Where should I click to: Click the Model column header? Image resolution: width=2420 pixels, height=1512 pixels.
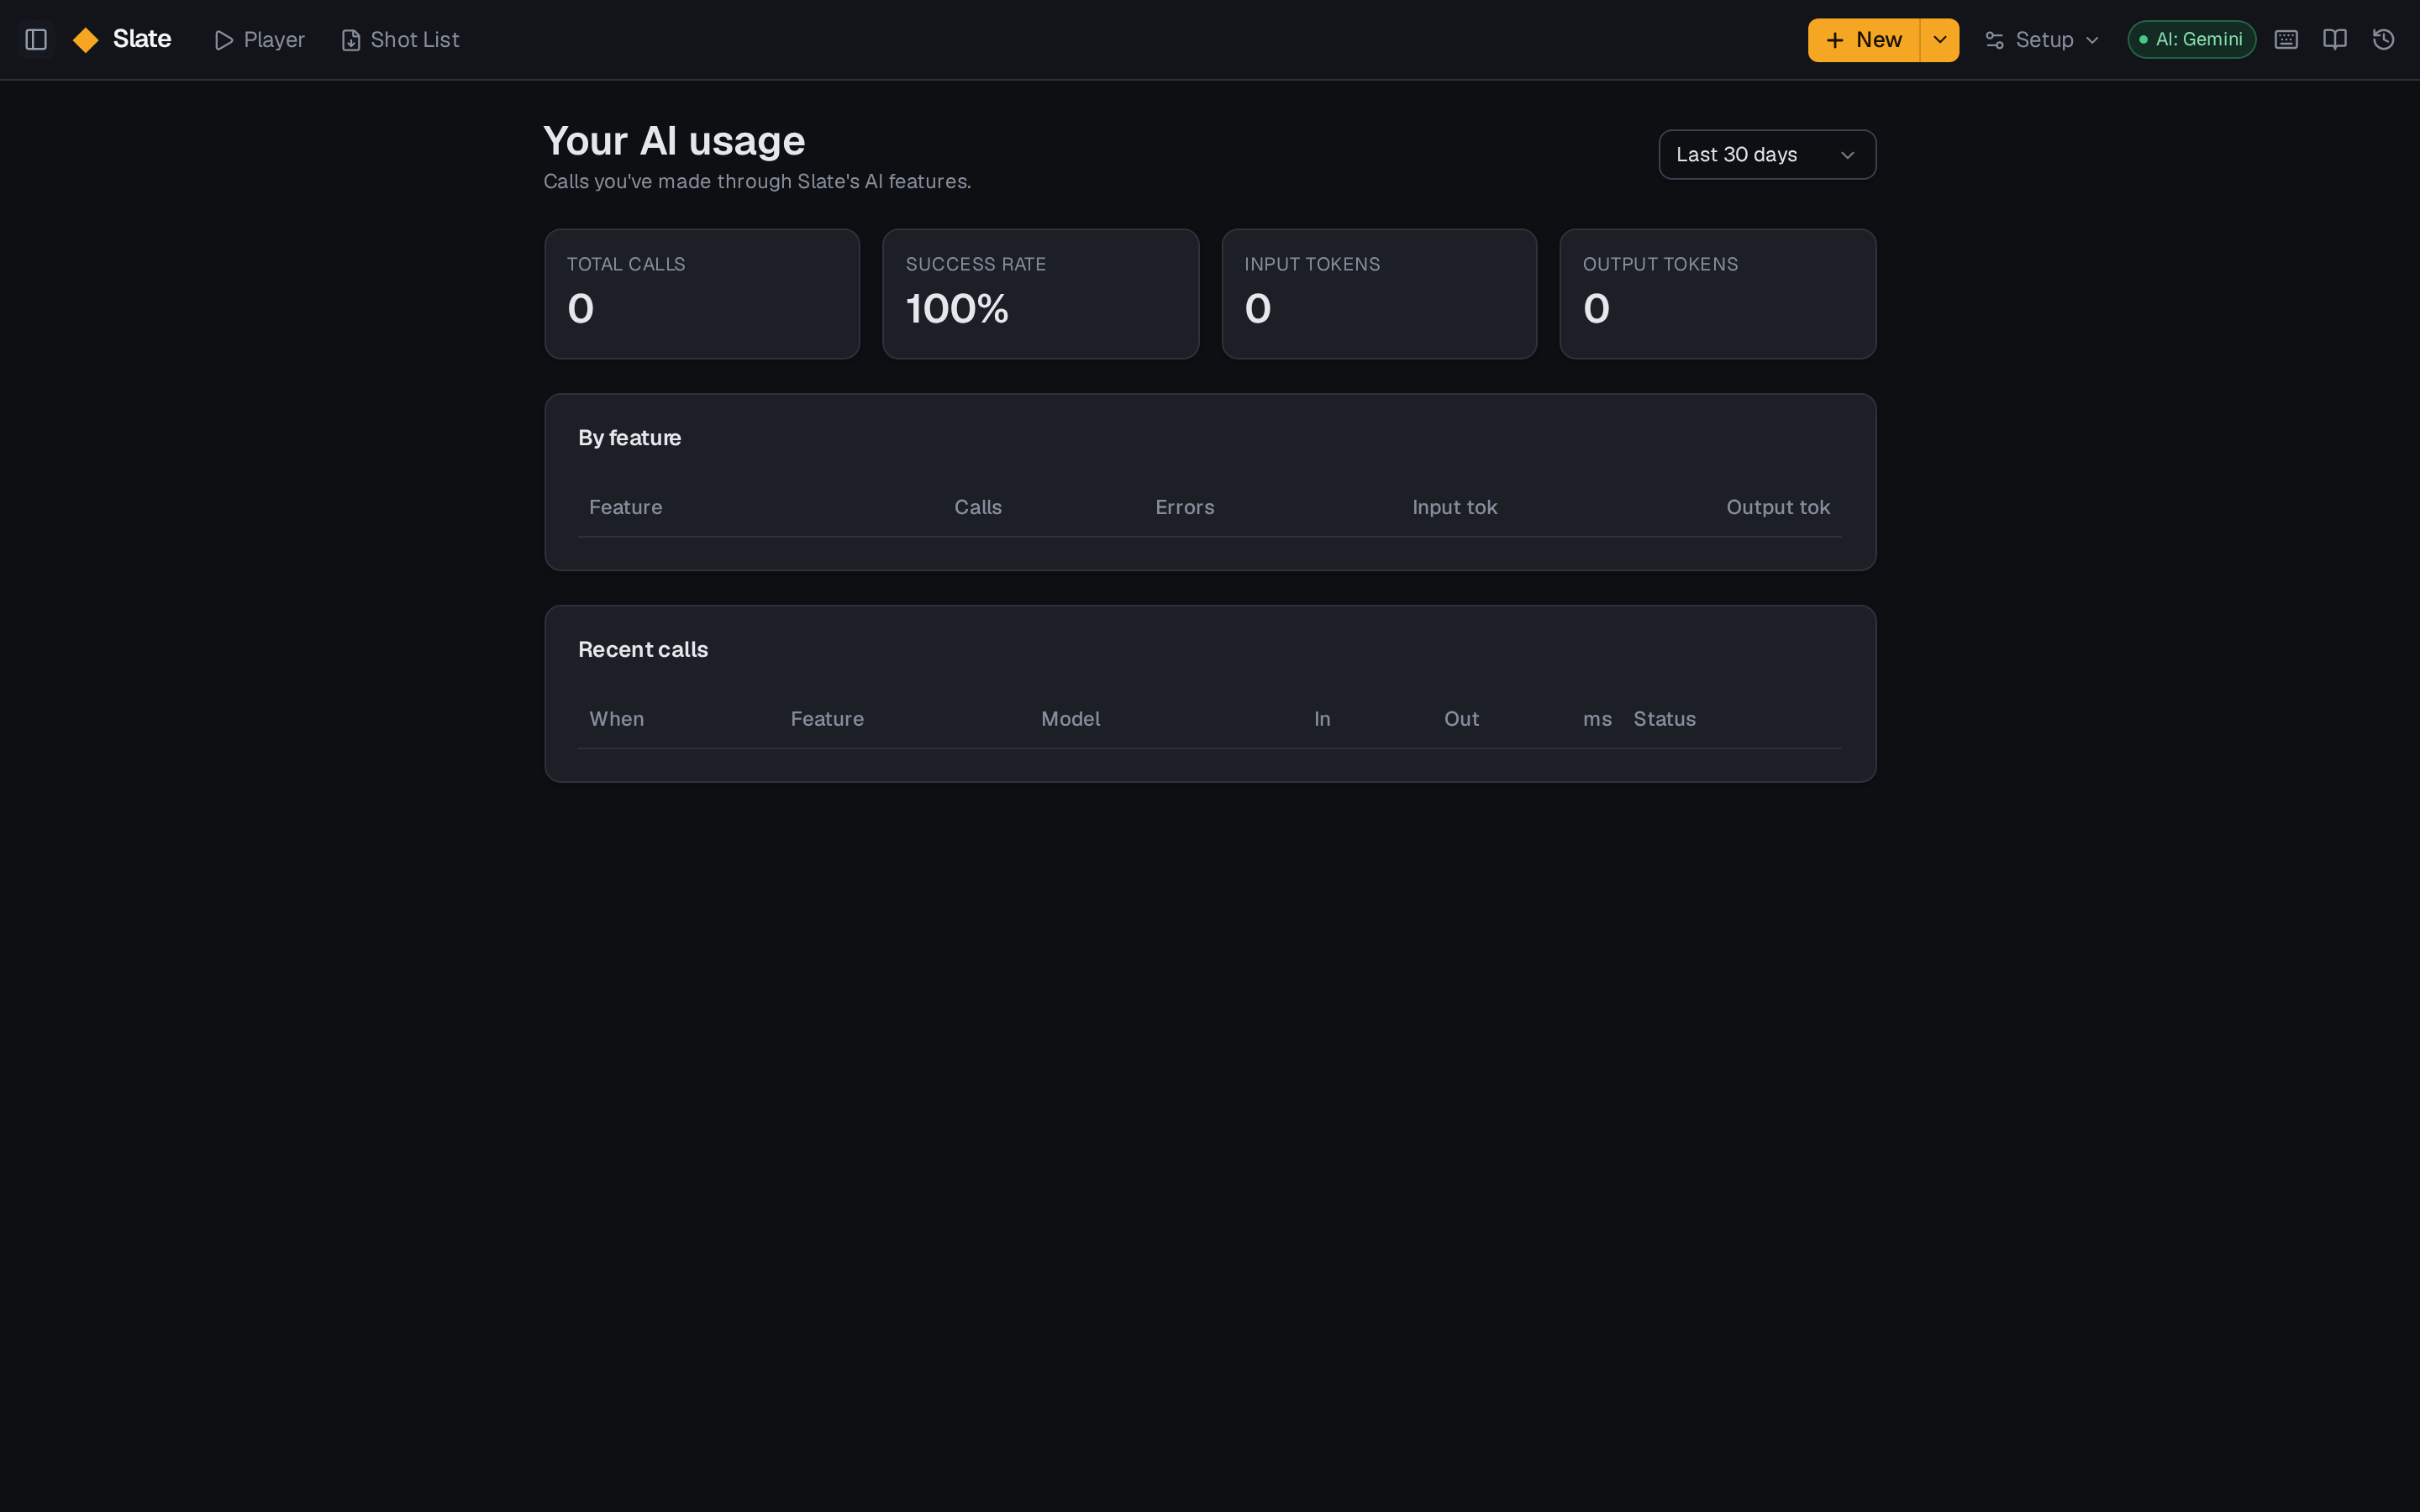click(x=1070, y=719)
